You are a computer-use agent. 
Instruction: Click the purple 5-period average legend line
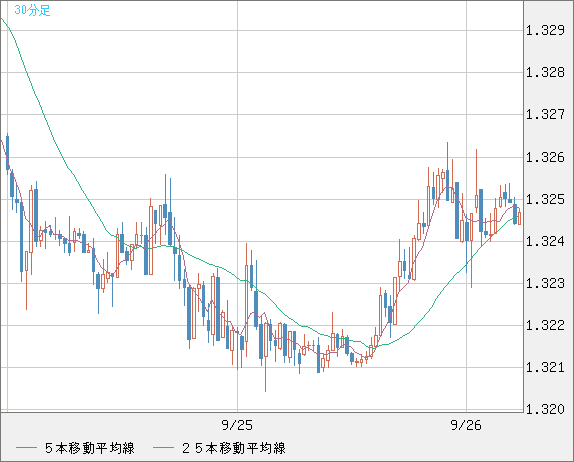click(26, 448)
